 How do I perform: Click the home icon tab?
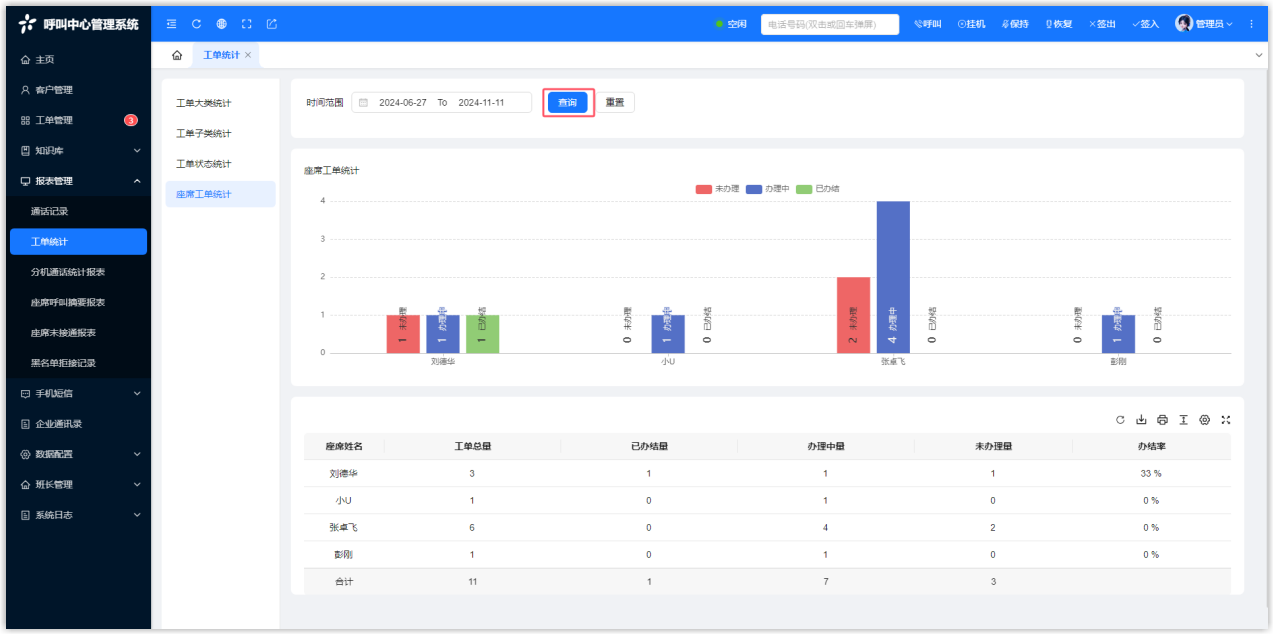177,55
